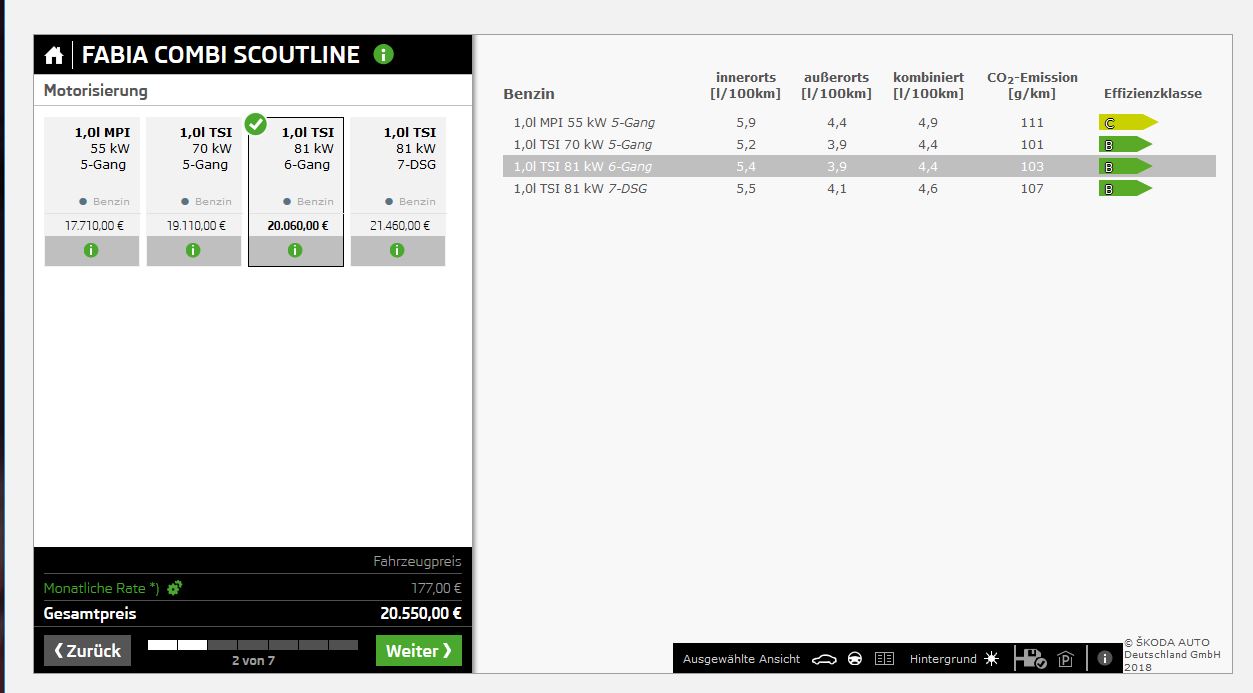Click Hintergrund label
Screen dimensions: 1253x693
pyautogui.click(x=943, y=659)
